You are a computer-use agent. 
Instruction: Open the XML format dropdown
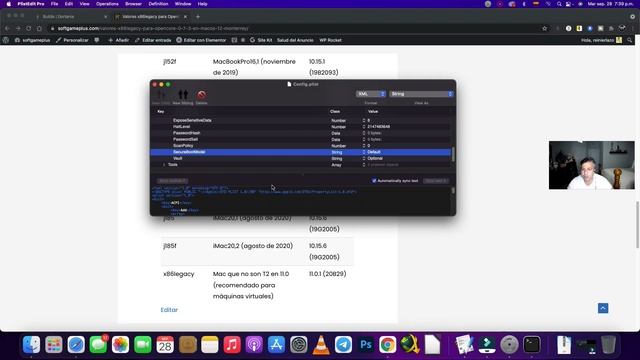(371, 94)
